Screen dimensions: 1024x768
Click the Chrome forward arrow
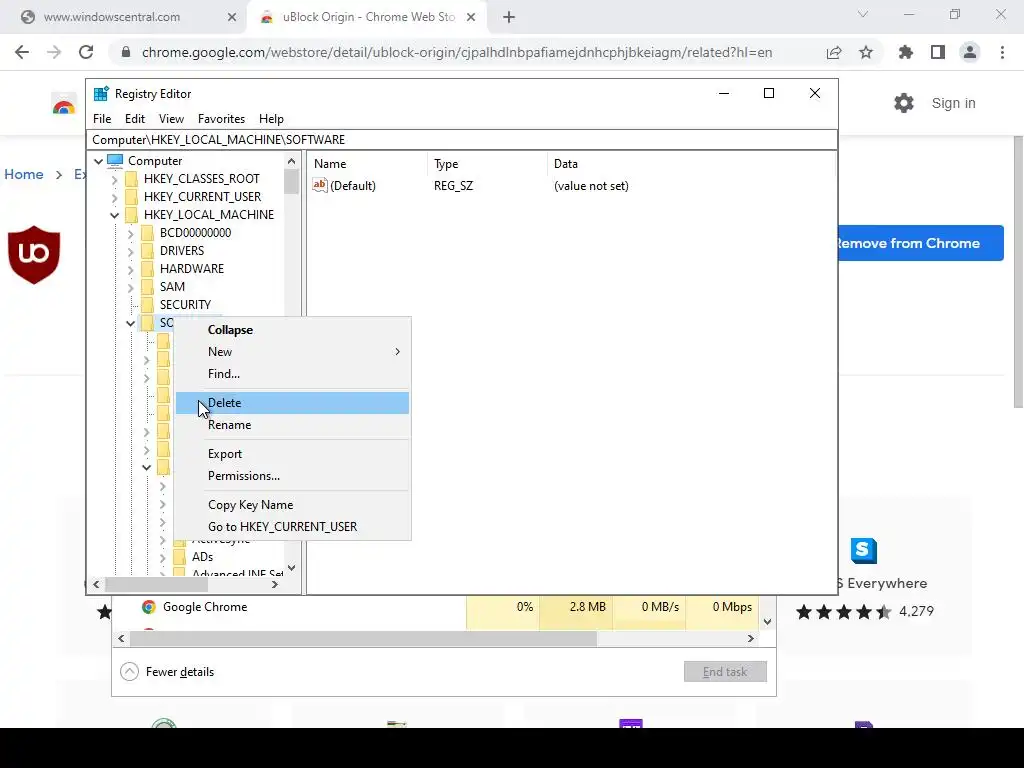coord(54,52)
